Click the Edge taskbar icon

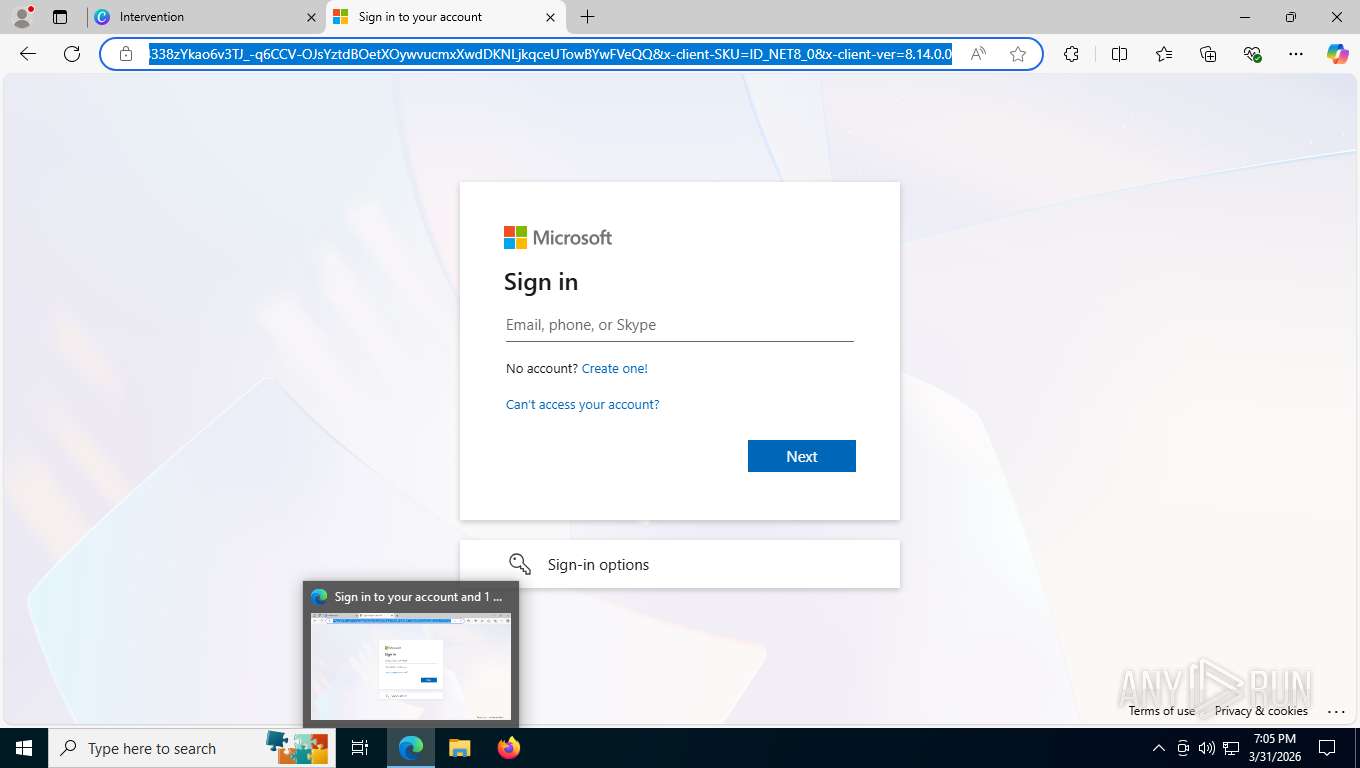pos(411,748)
